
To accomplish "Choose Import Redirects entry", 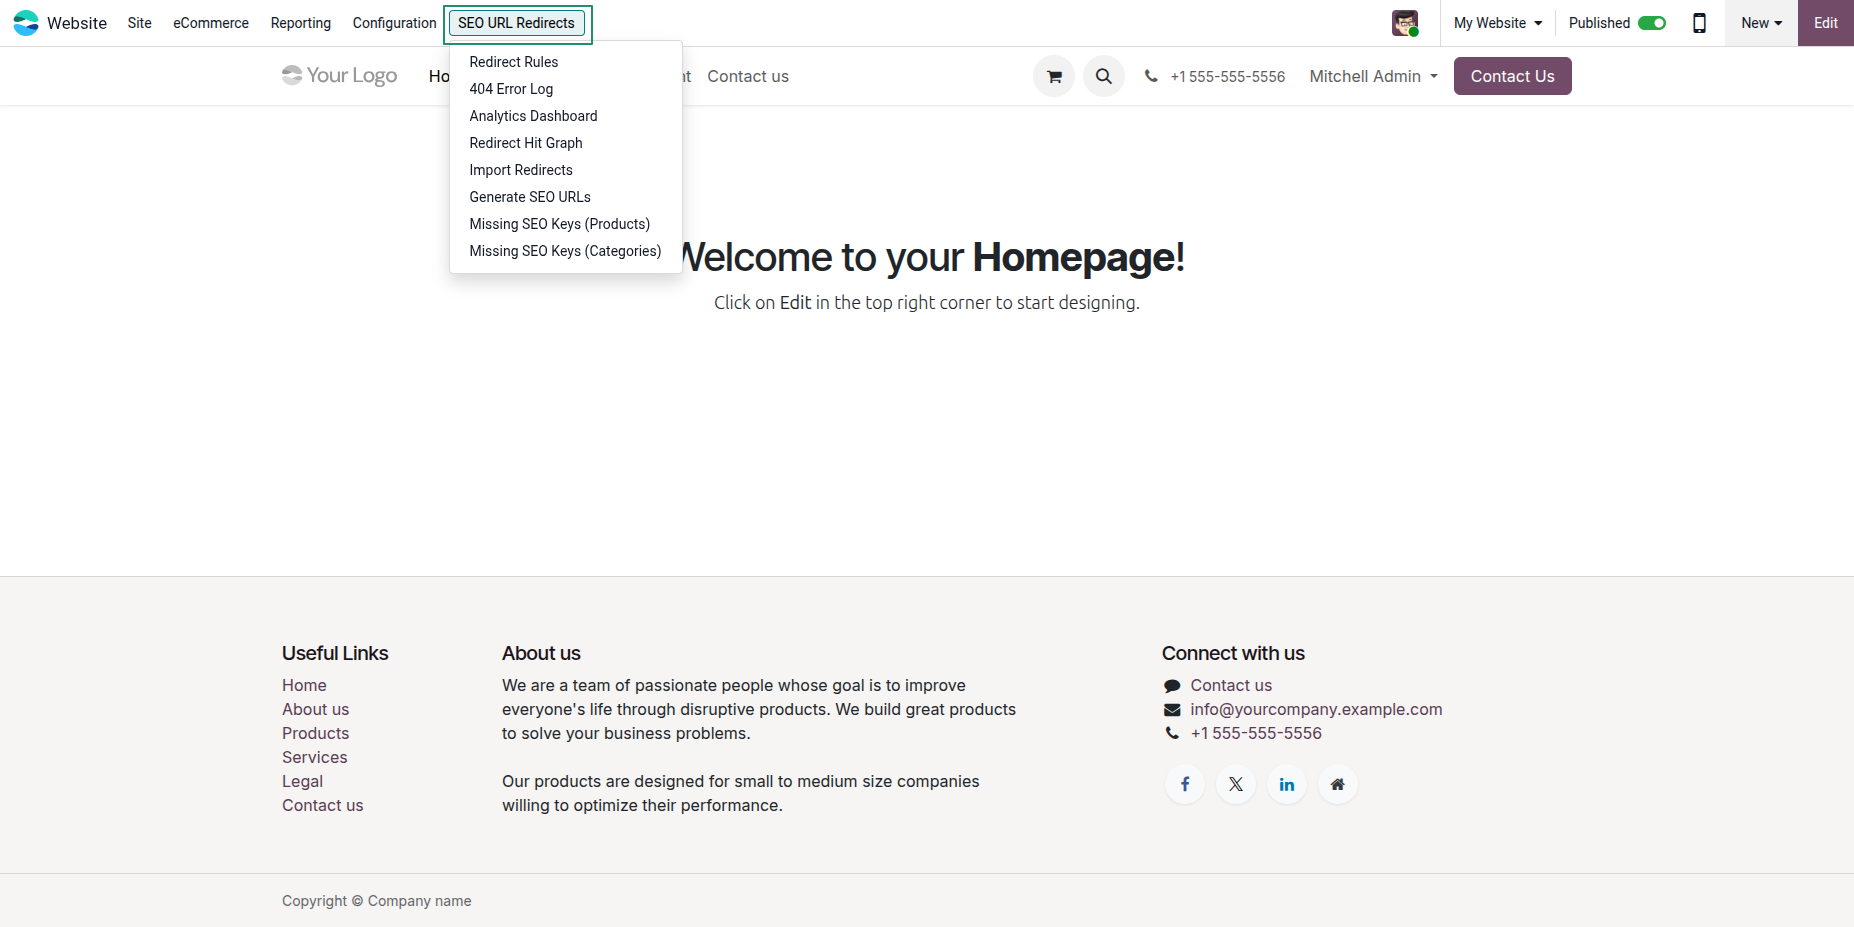I will click(x=566, y=170).
